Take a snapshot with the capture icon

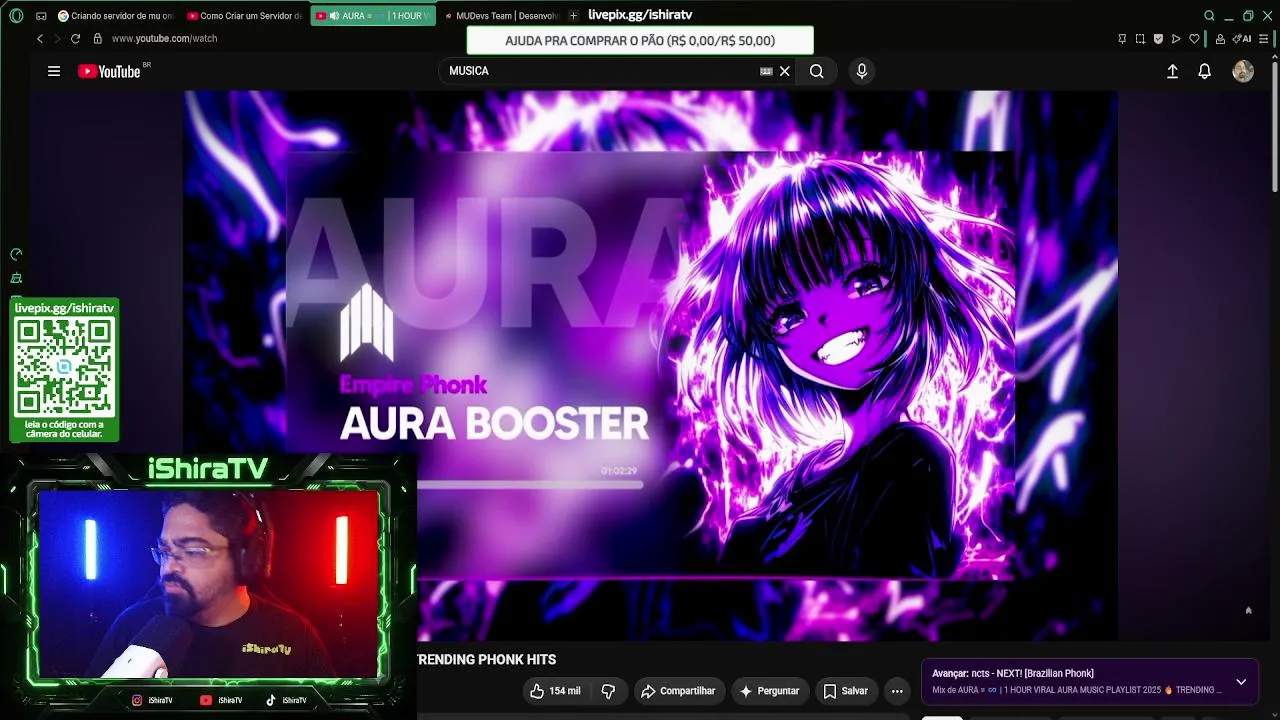point(1140,39)
